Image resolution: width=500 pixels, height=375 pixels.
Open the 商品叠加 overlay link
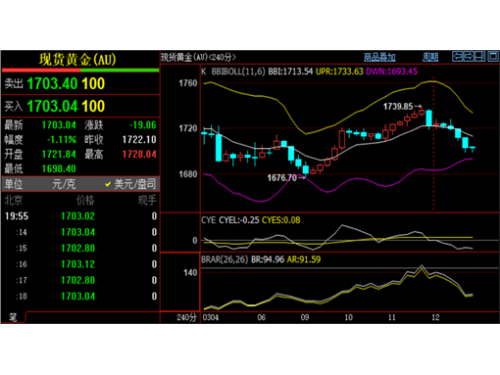point(379,57)
